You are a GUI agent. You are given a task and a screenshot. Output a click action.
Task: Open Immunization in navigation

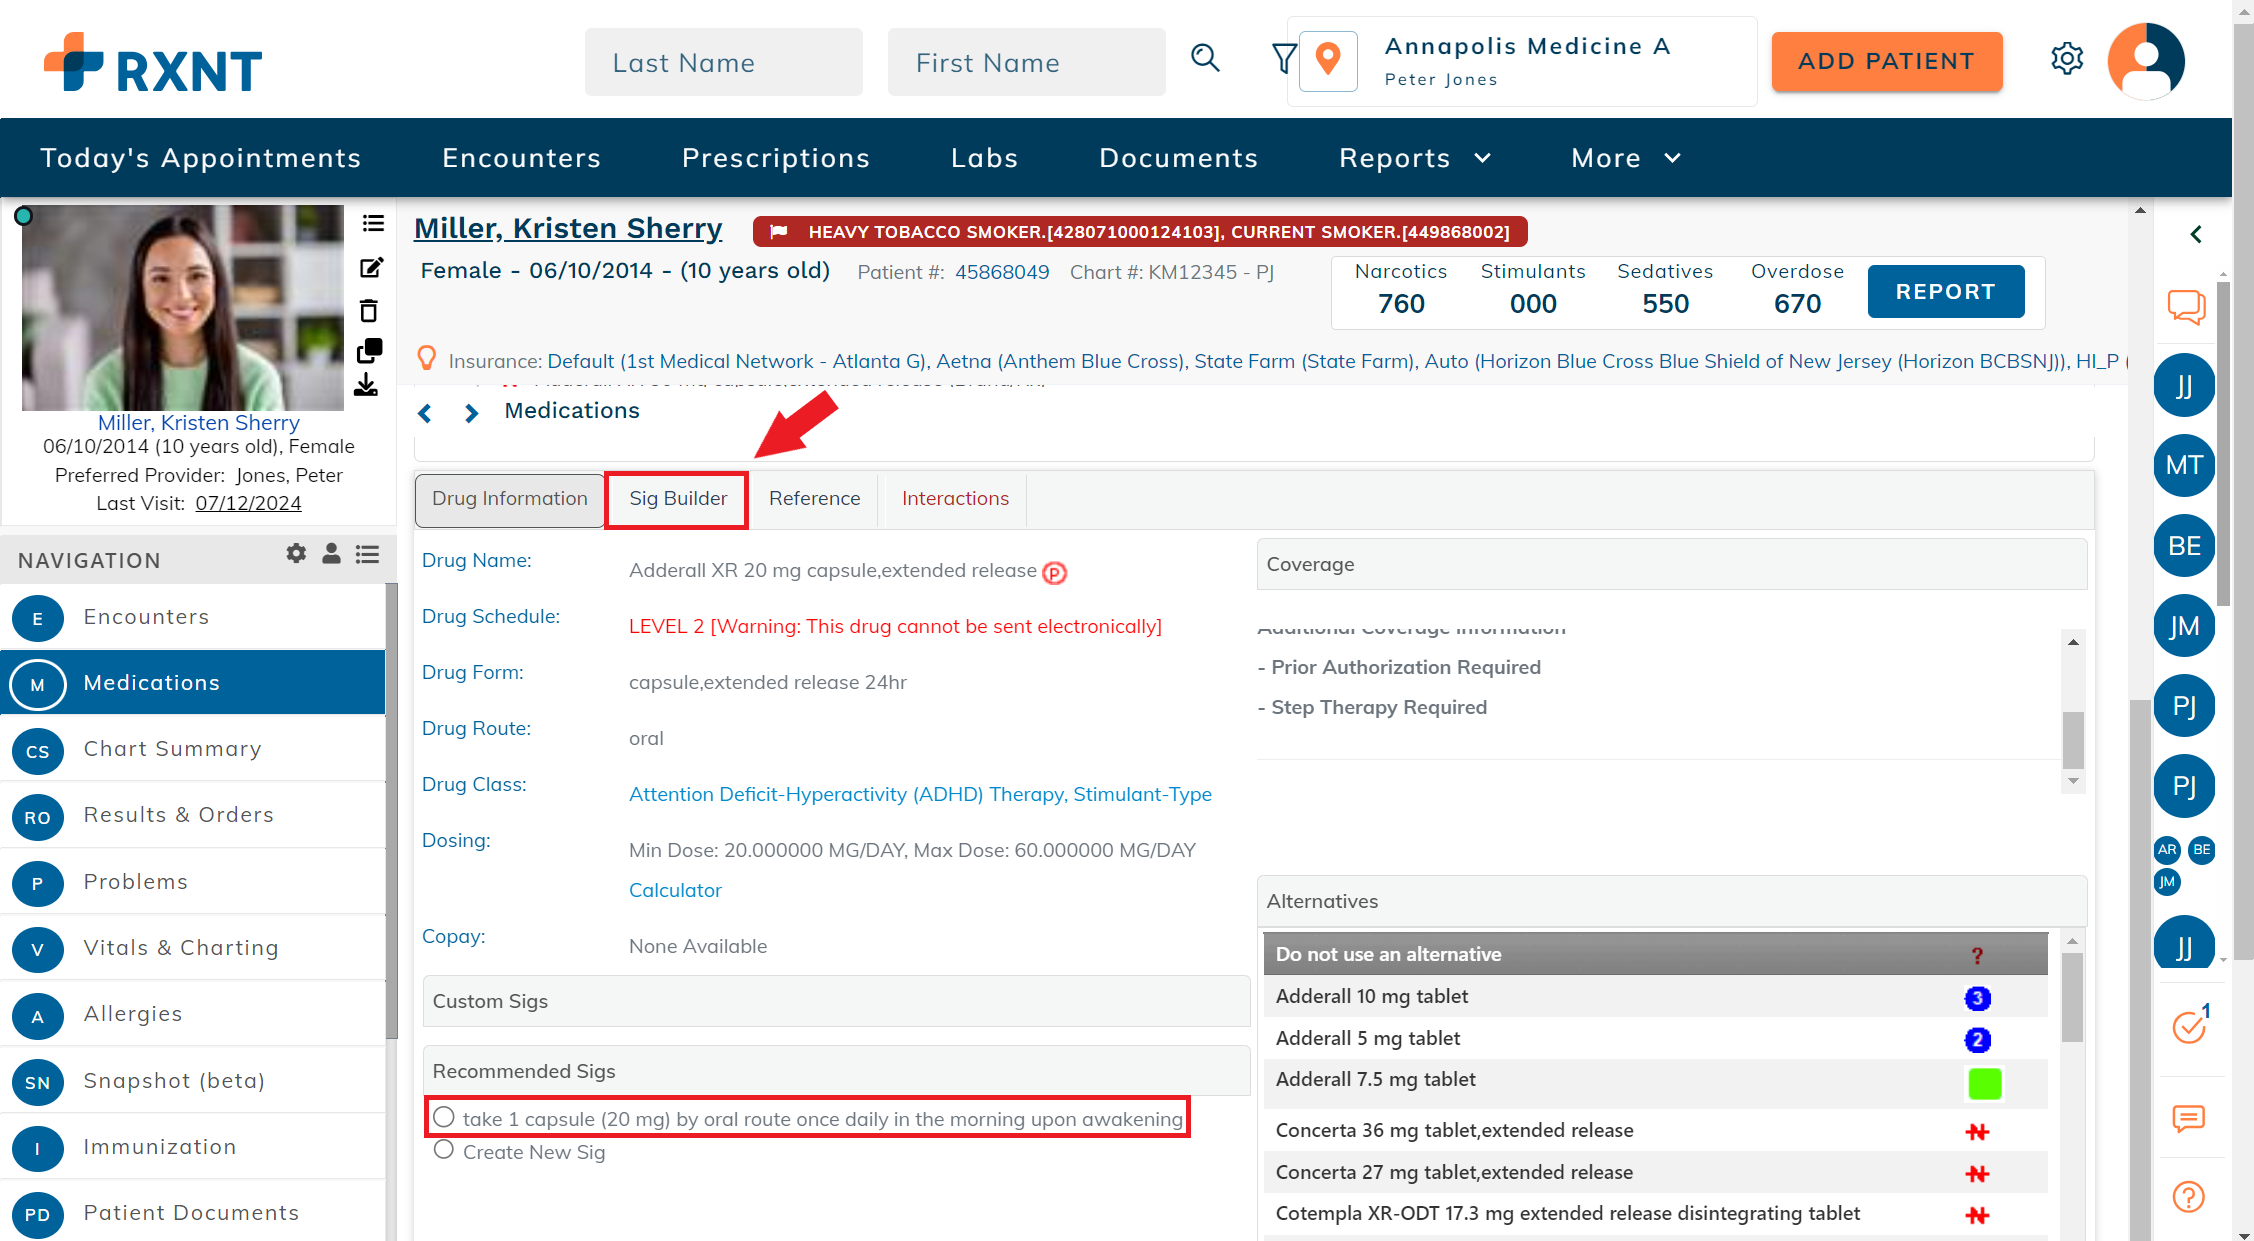click(x=193, y=1147)
